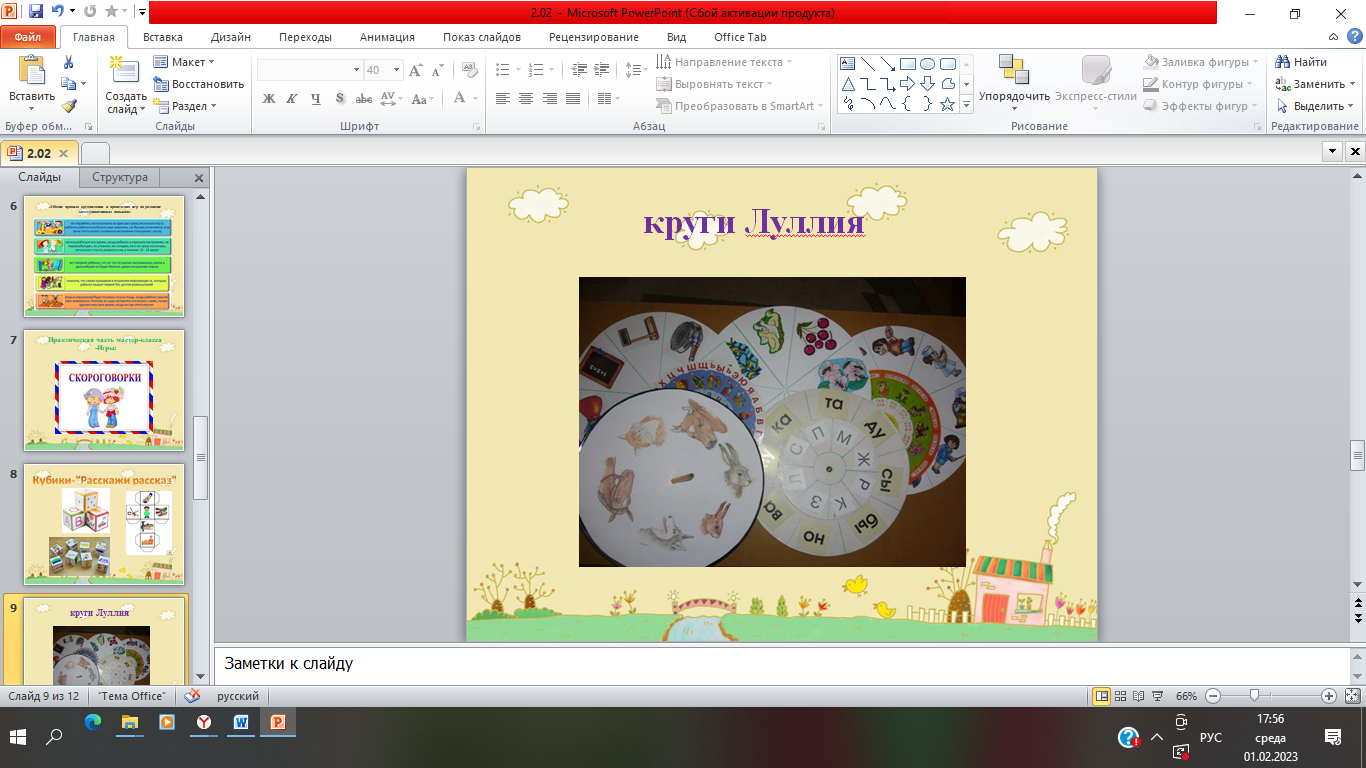
Task: Start slideshow from status bar icon
Action: pyautogui.click(x=1157, y=696)
